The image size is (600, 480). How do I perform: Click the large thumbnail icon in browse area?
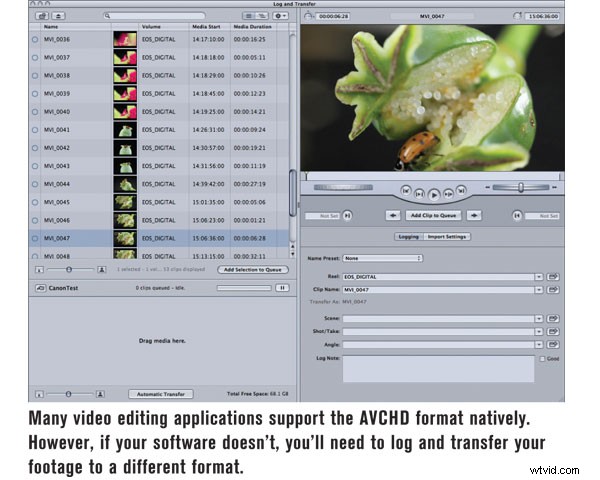(101, 270)
